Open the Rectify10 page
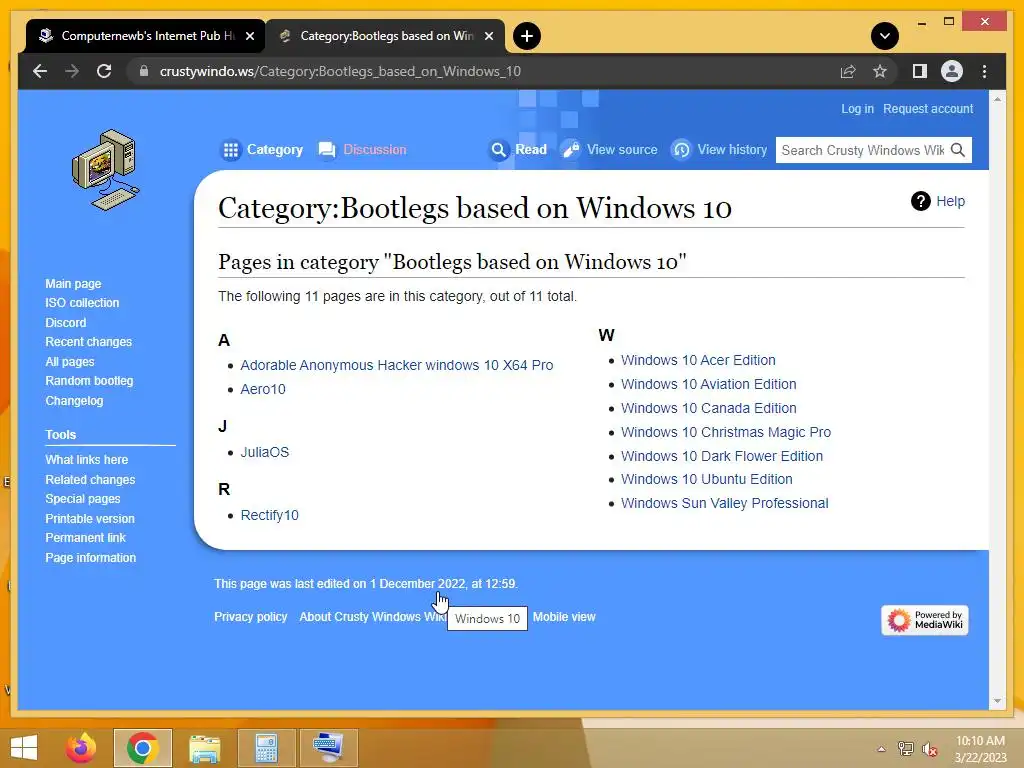Viewport: 1024px width, 768px height. pyautogui.click(x=269, y=515)
